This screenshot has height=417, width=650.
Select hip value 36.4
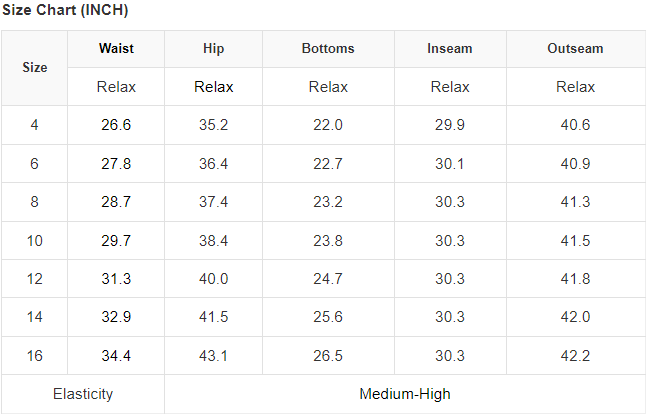213,163
